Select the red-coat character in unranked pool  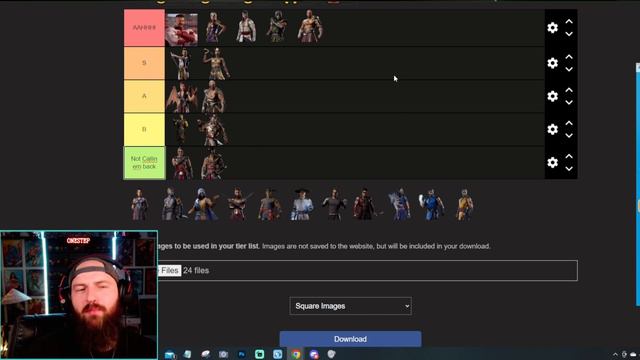(x=365, y=204)
